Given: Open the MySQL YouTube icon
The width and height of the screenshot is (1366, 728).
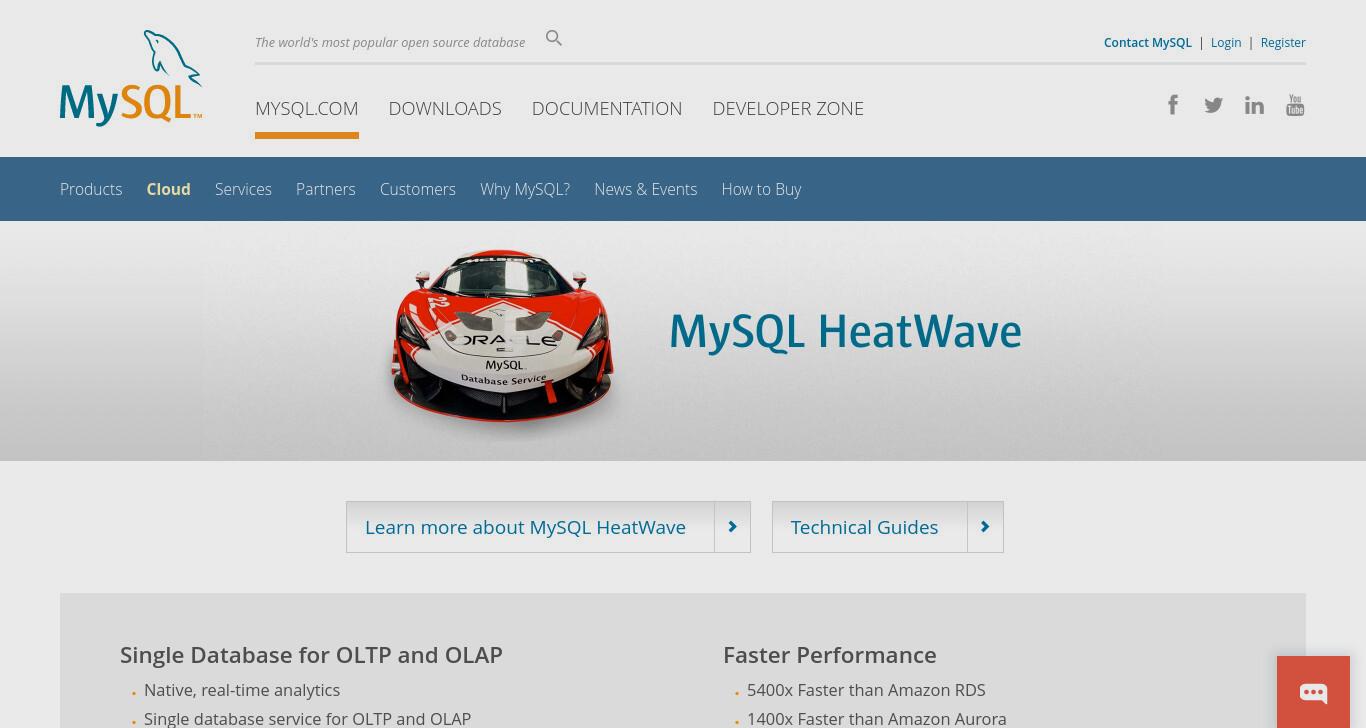Looking at the screenshot, I should (x=1295, y=105).
